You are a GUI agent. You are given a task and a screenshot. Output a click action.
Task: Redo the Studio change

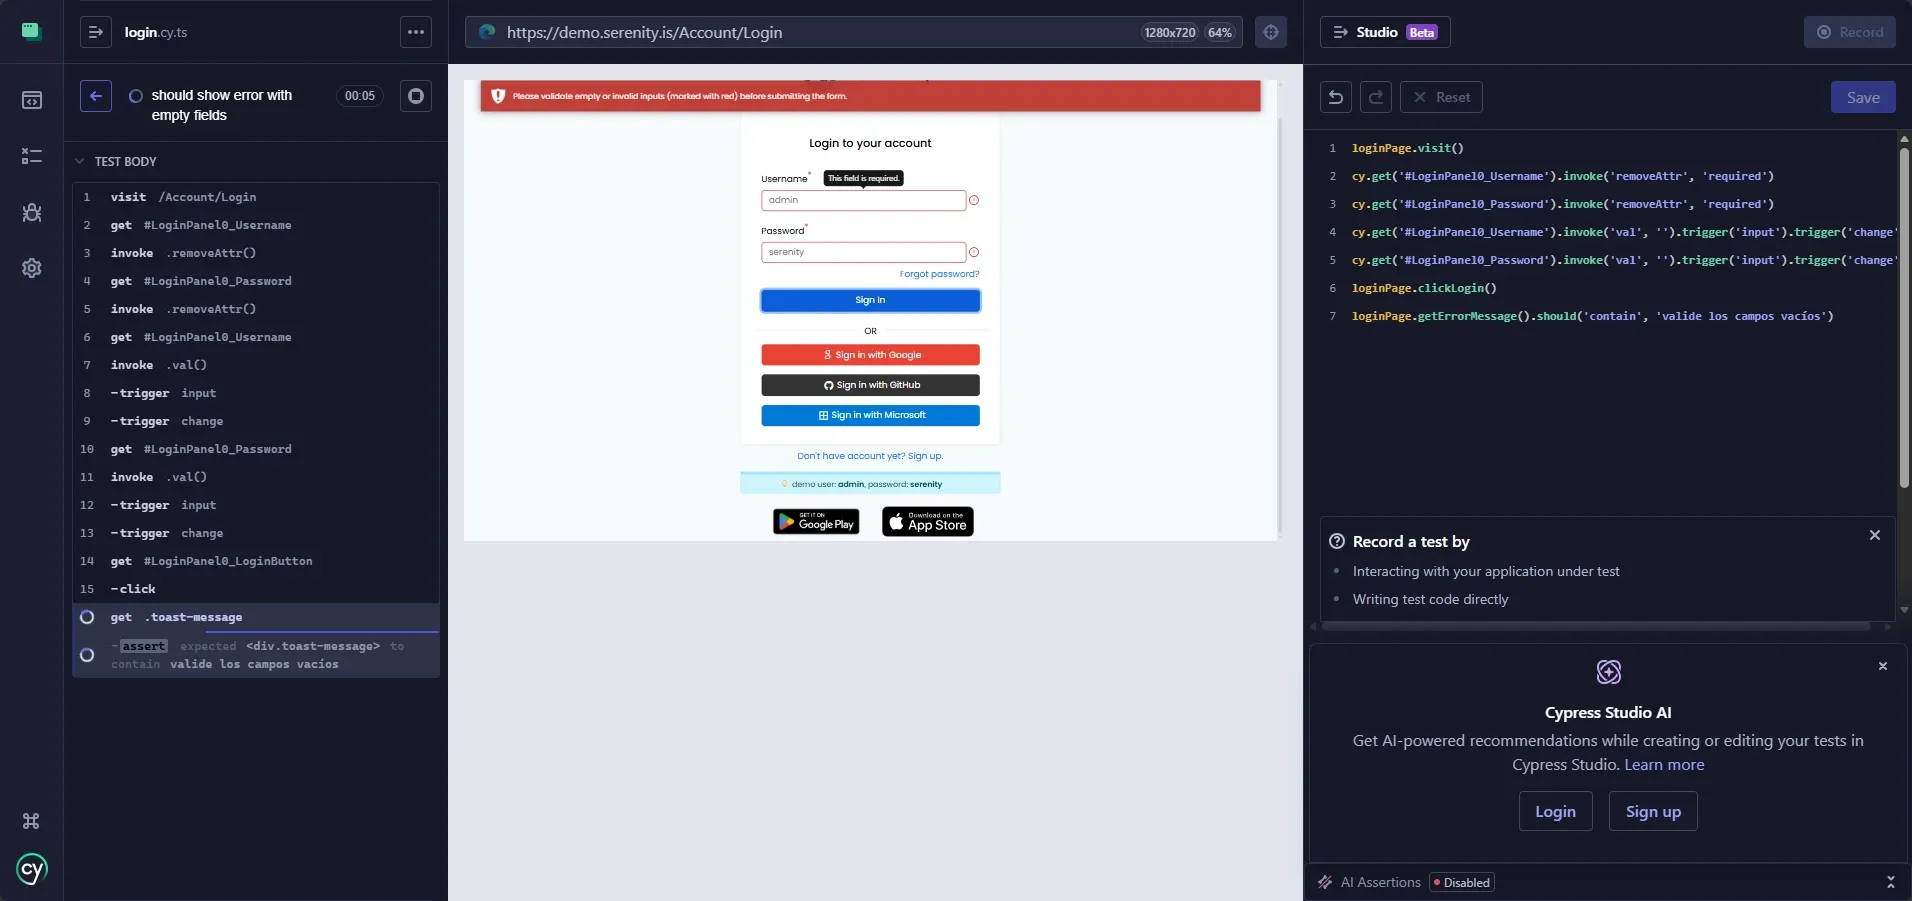(x=1376, y=97)
